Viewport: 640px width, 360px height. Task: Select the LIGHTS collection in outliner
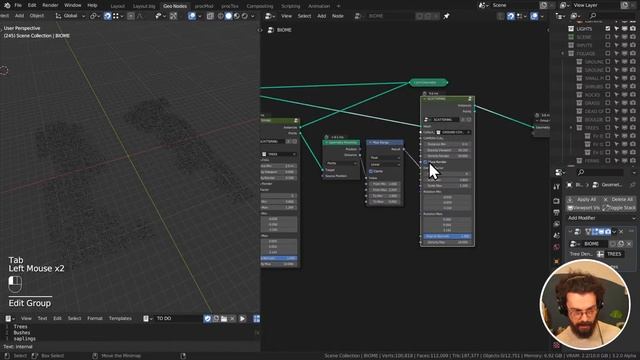[x=584, y=29]
